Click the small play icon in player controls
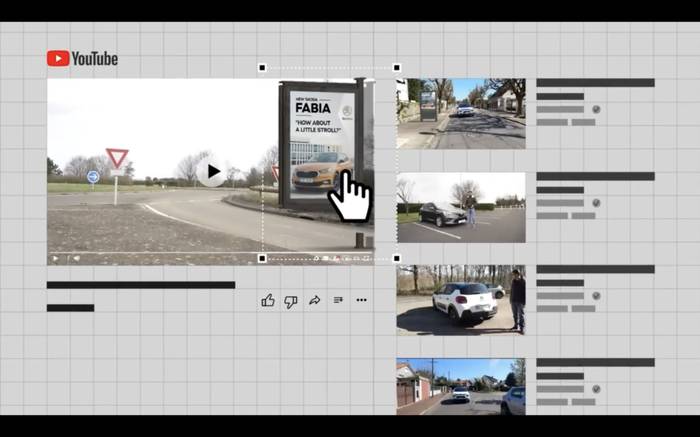This screenshot has width=700, height=437. click(x=55, y=258)
